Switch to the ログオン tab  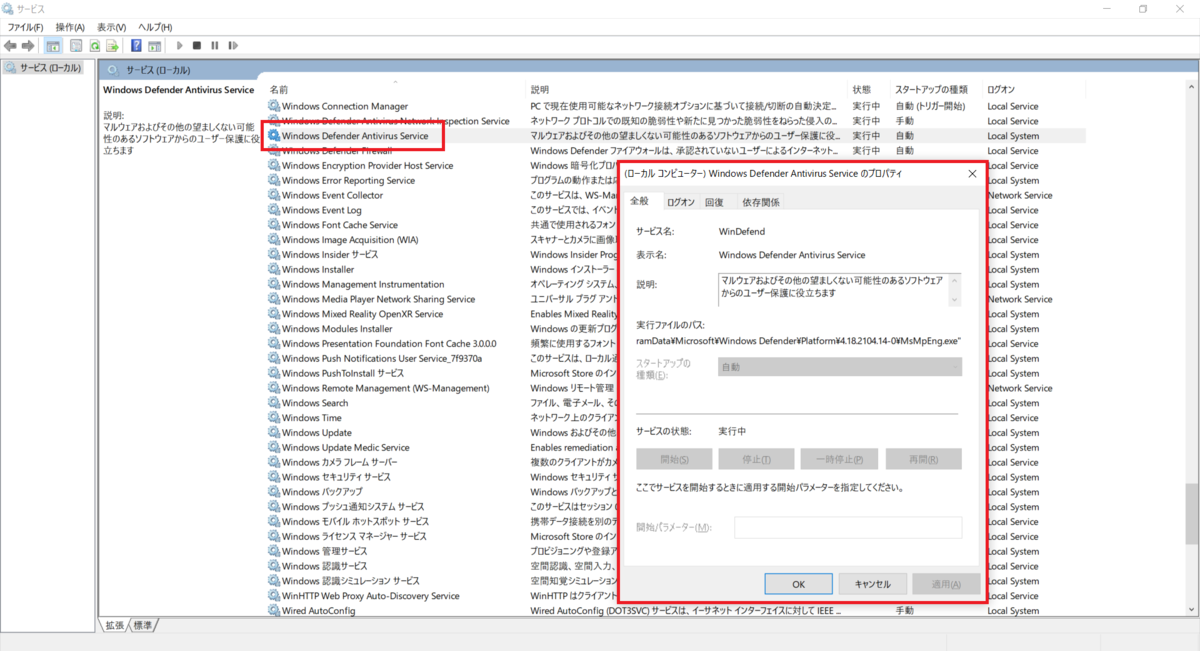point(681,202)
